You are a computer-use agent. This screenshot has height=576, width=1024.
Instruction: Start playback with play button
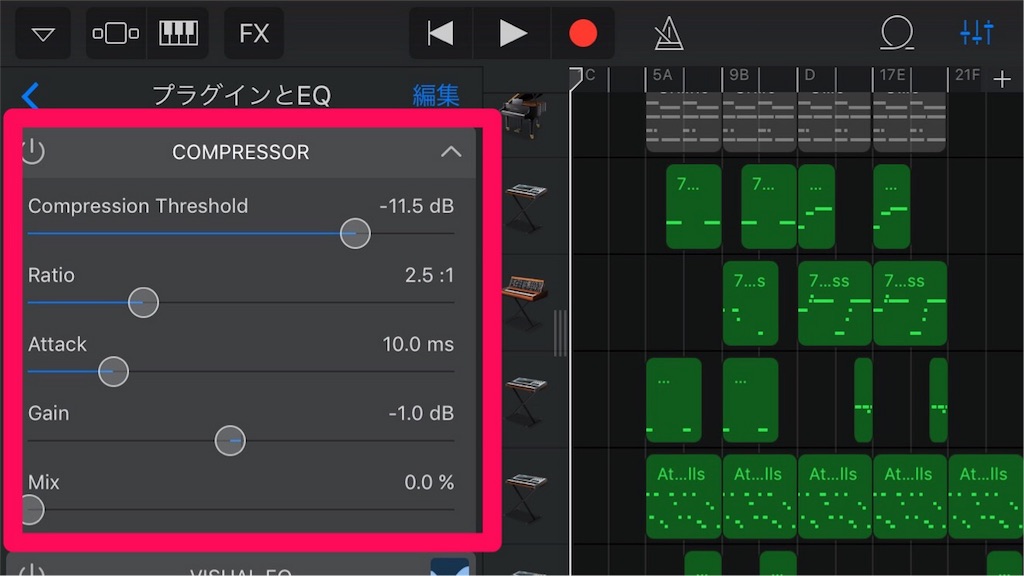(x=512, y=33)
